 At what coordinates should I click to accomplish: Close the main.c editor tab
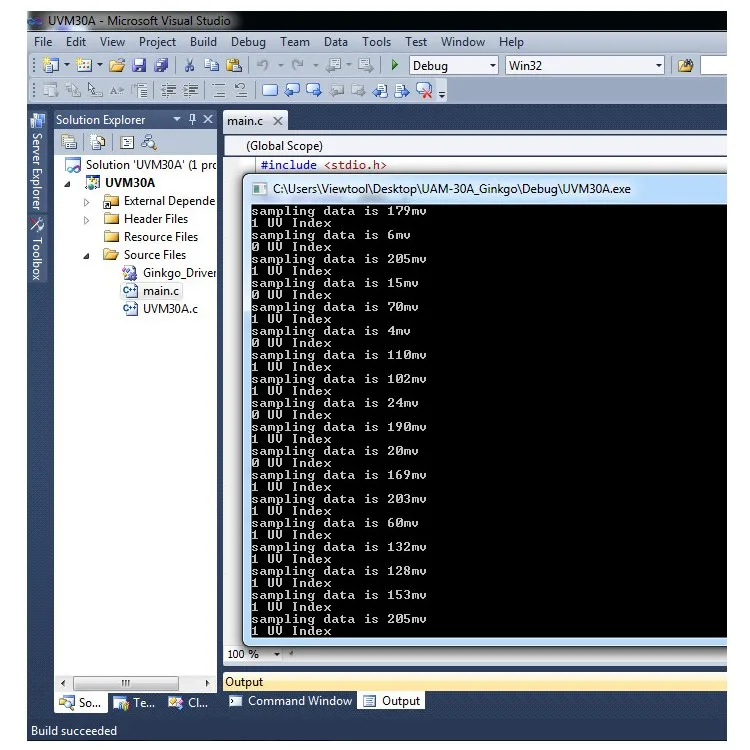pyautogui.click(x=277, y=121)
